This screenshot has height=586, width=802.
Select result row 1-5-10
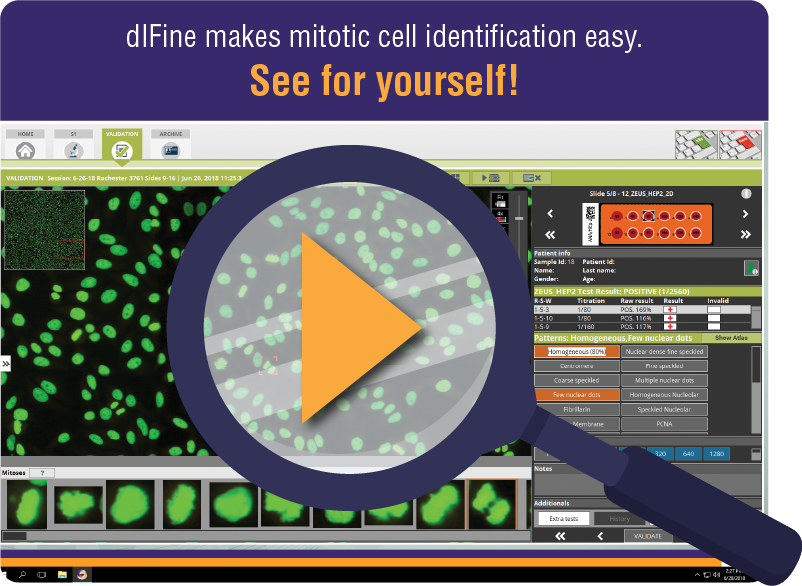click(x=642, y=318)
